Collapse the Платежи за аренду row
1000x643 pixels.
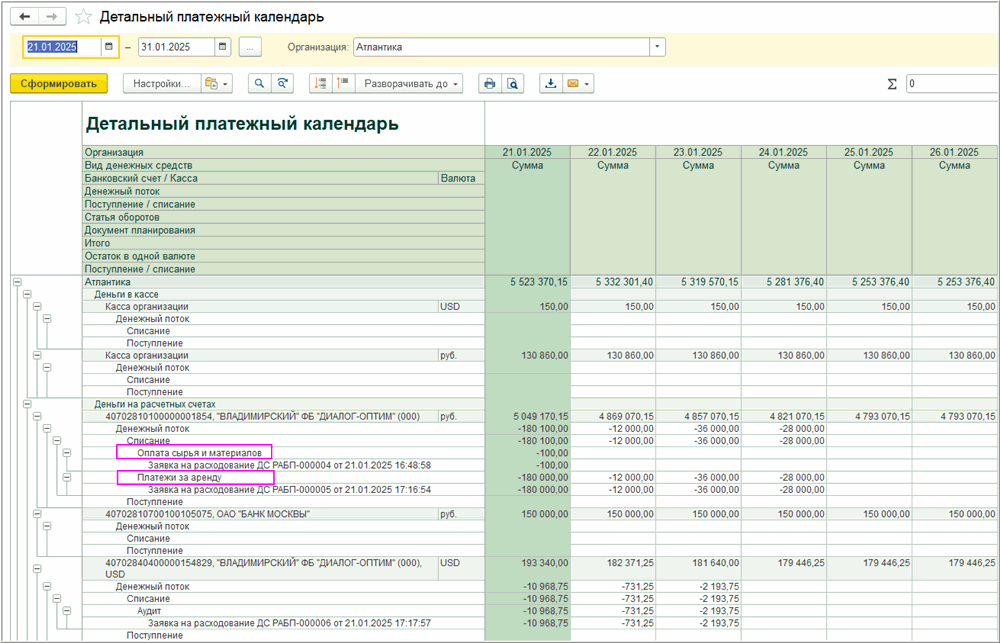pyautogui.click(x=67, y=478)
